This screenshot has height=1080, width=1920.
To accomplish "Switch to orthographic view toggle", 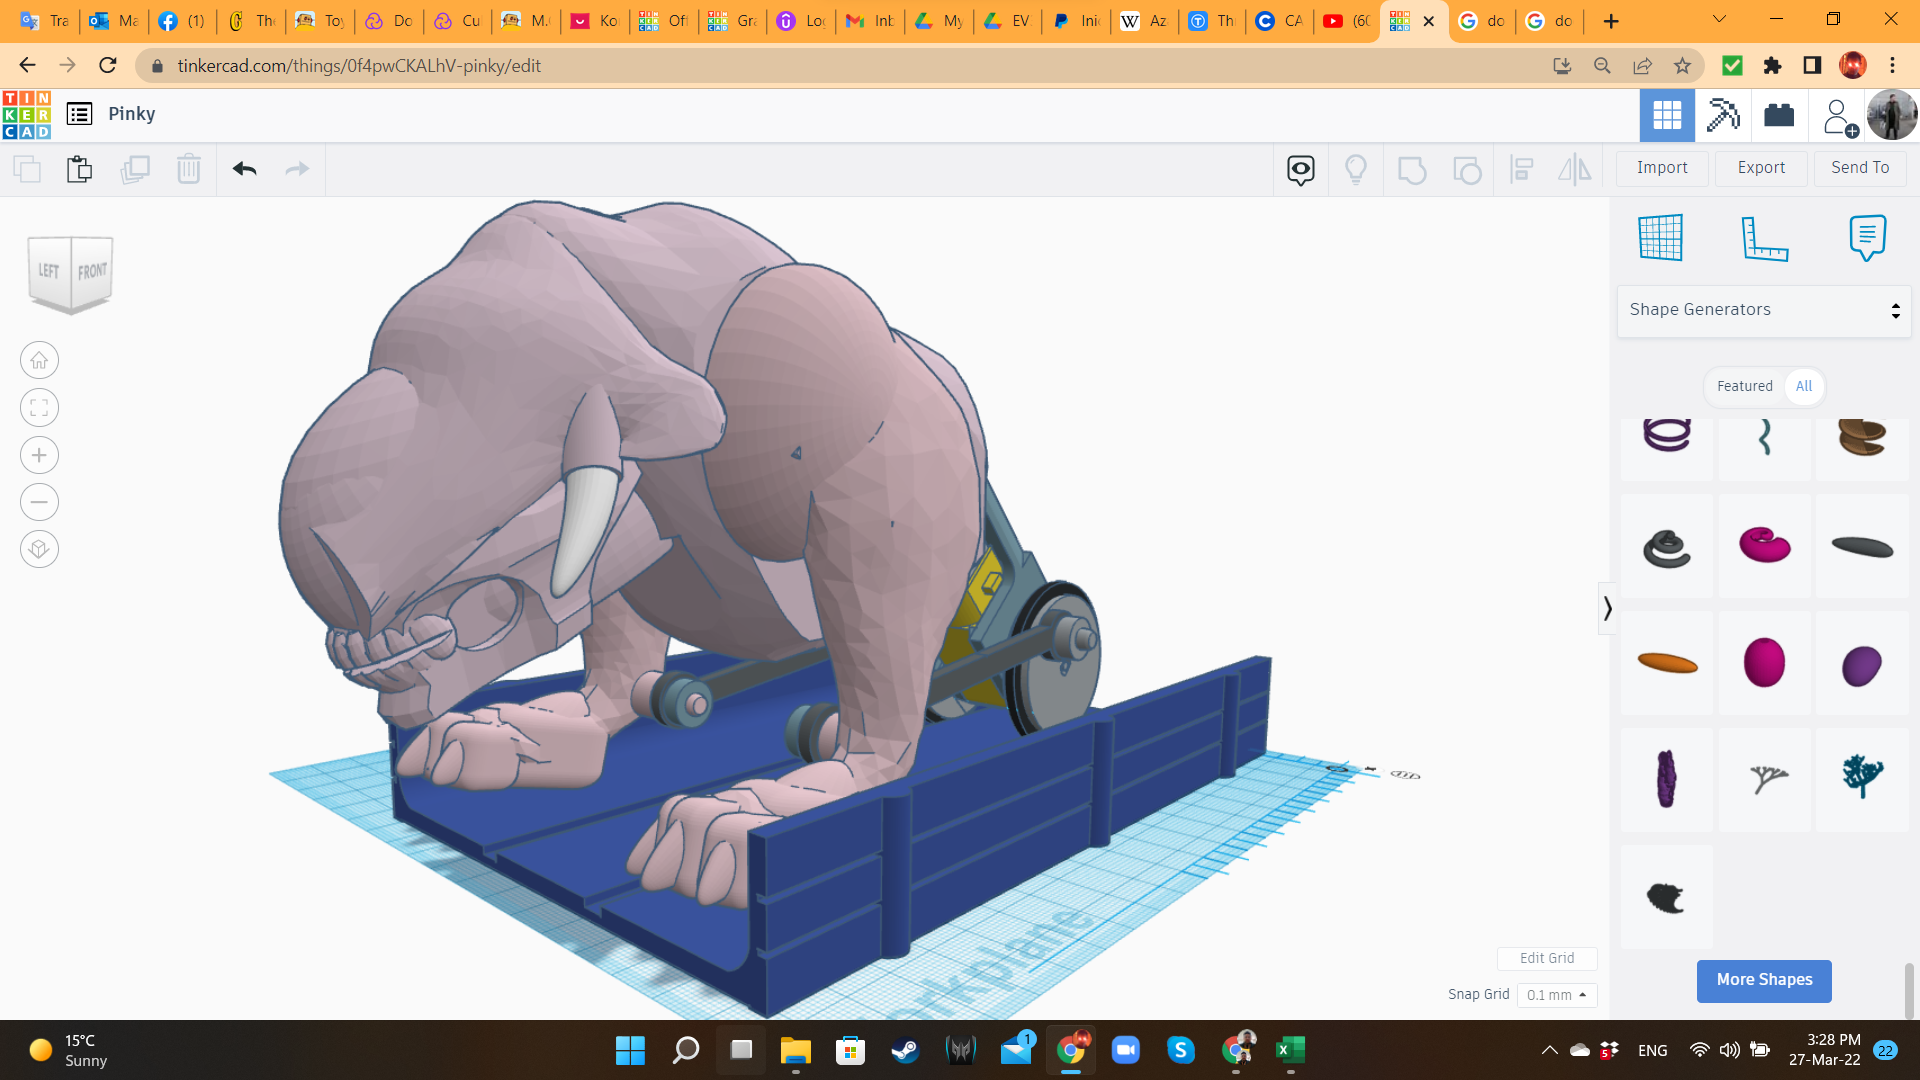I will [x=39, y=549].
